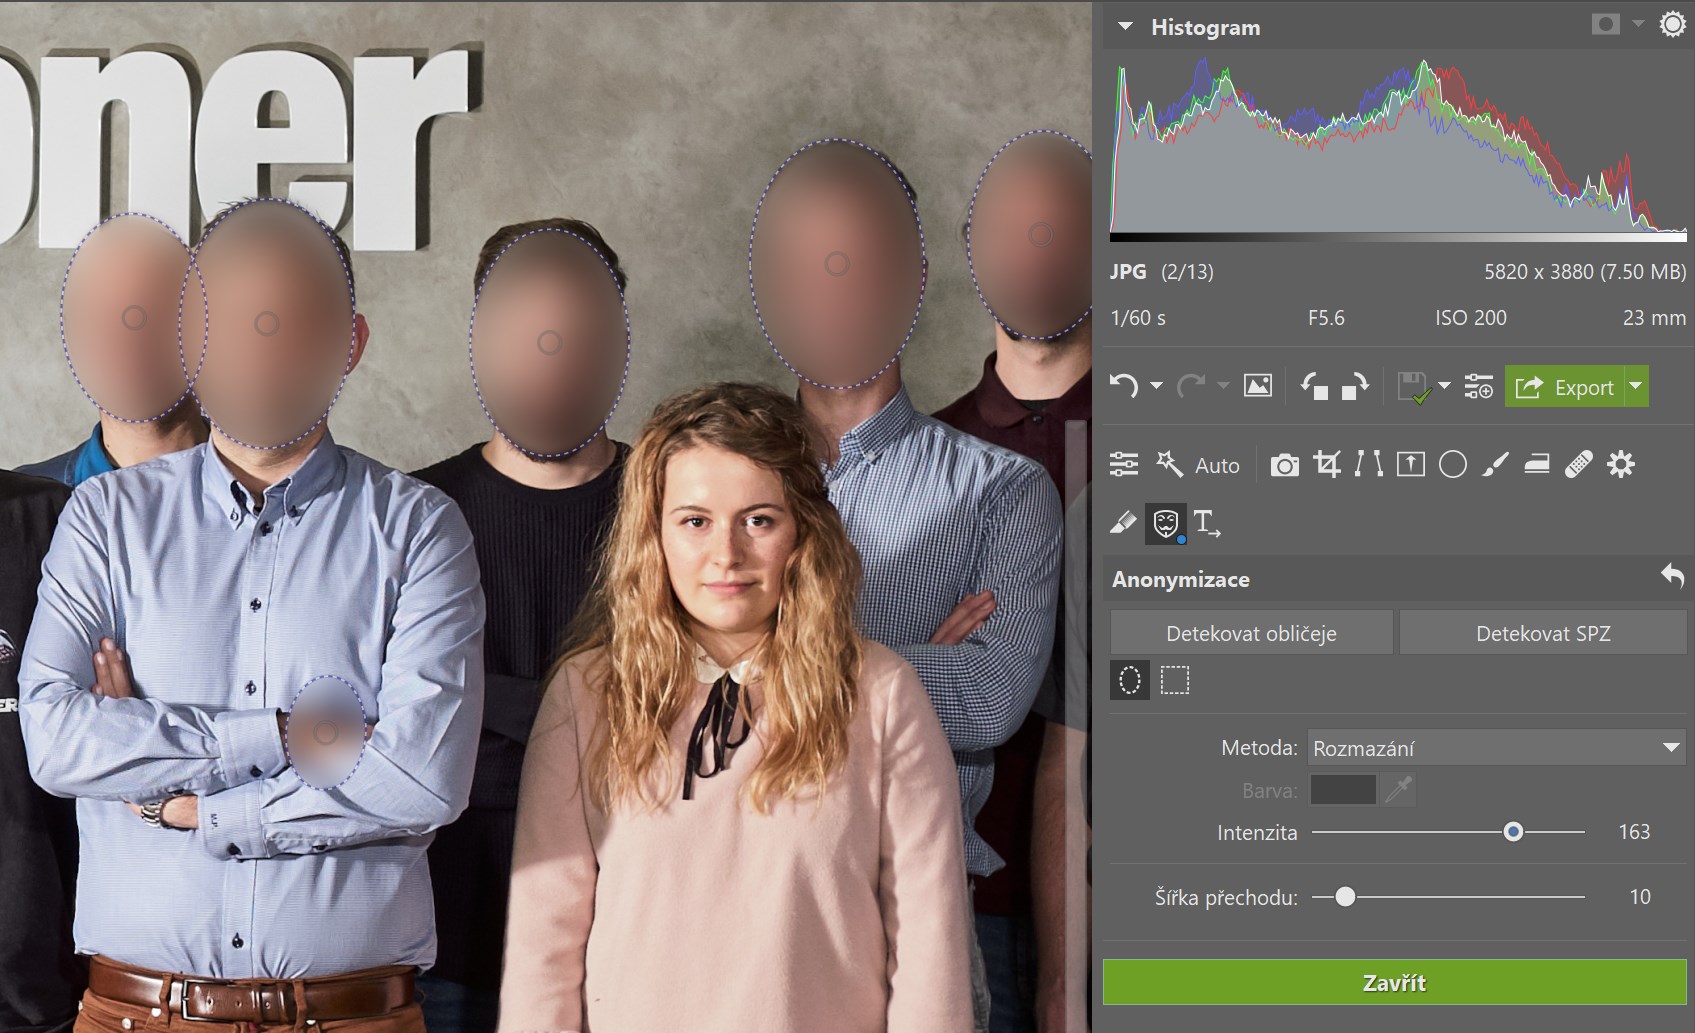Click the Export button
Viewport: 1695px width, 1033px height.
[1565, 387]
